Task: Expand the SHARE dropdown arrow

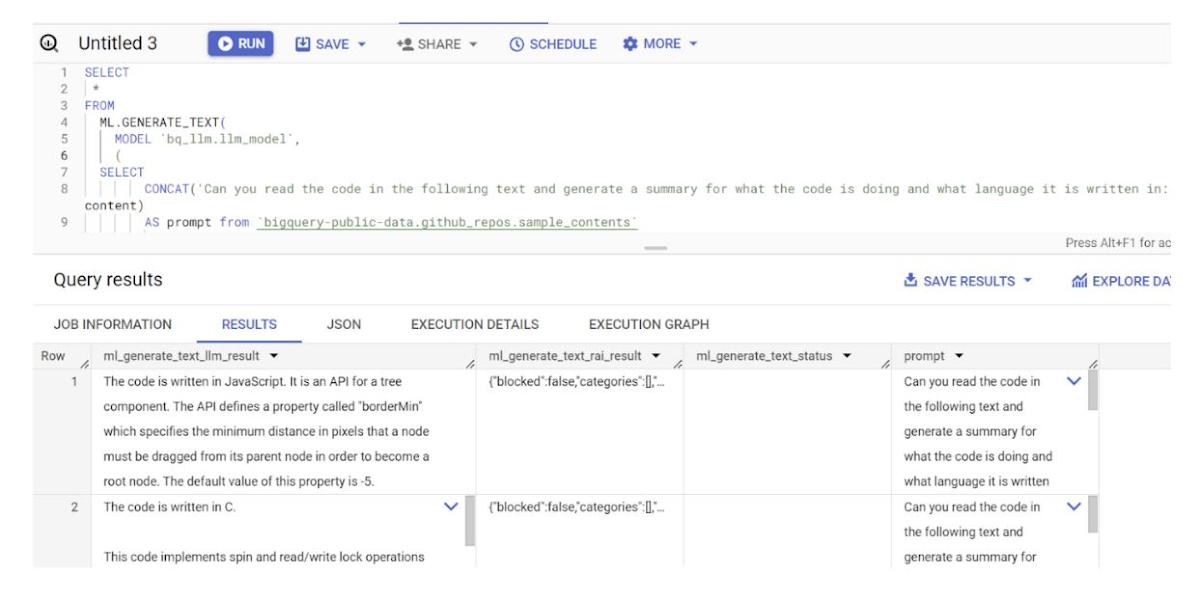Action: point(473,44)
